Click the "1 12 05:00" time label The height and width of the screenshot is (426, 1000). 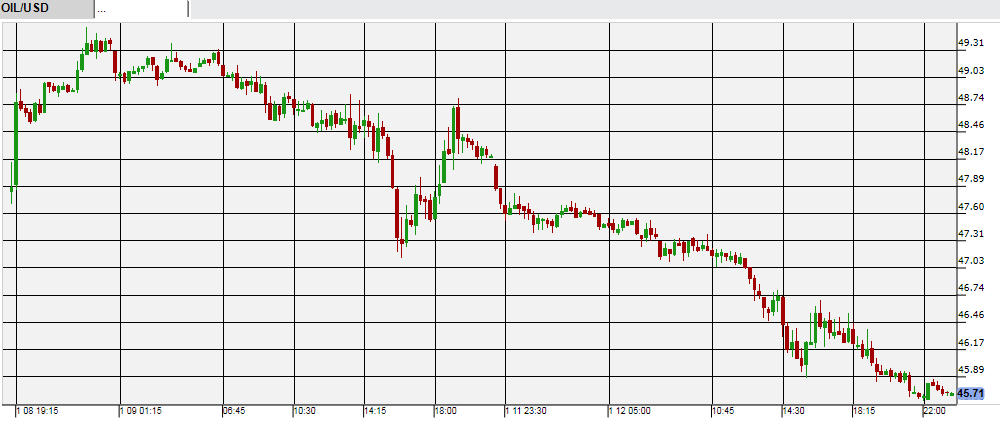634,411
